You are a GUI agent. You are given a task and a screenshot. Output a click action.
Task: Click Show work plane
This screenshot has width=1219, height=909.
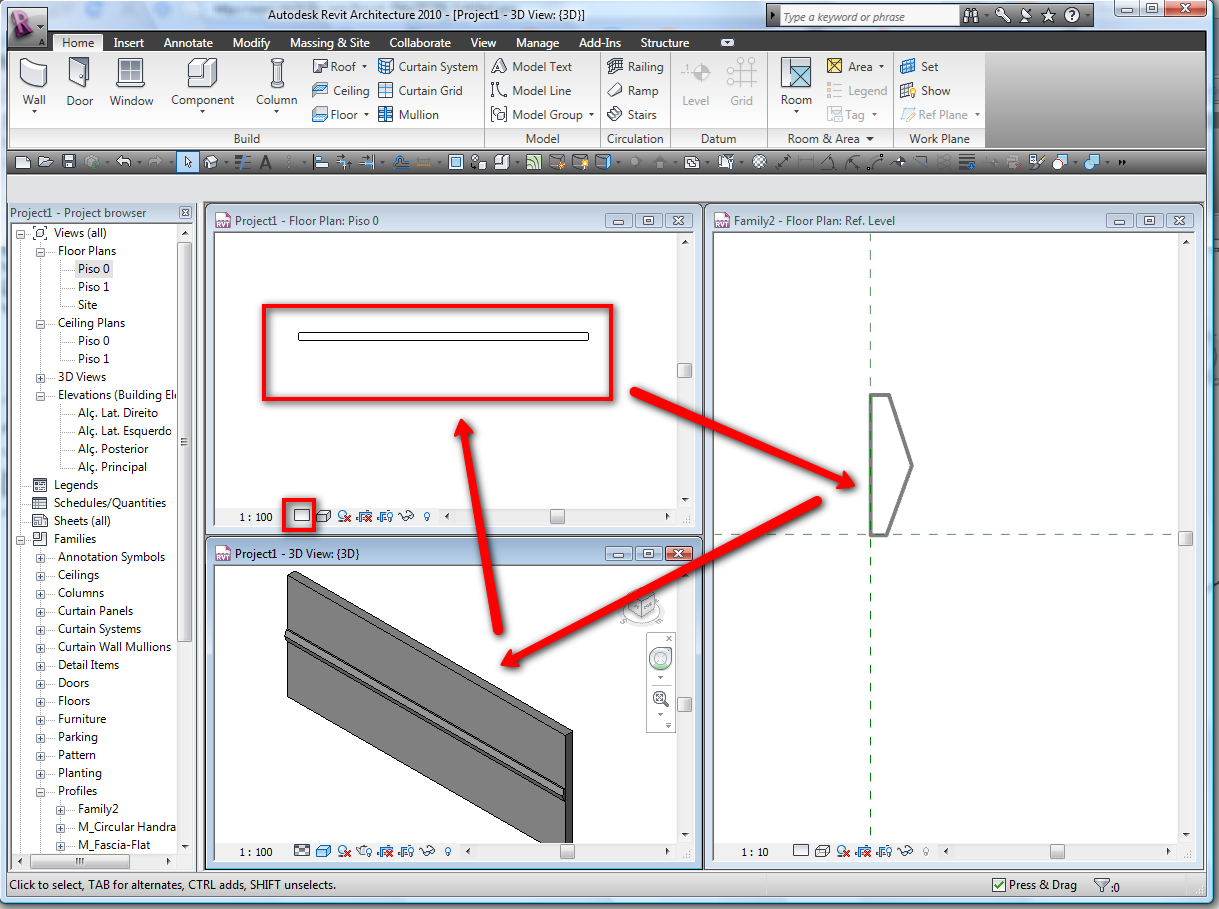(924, 90)
